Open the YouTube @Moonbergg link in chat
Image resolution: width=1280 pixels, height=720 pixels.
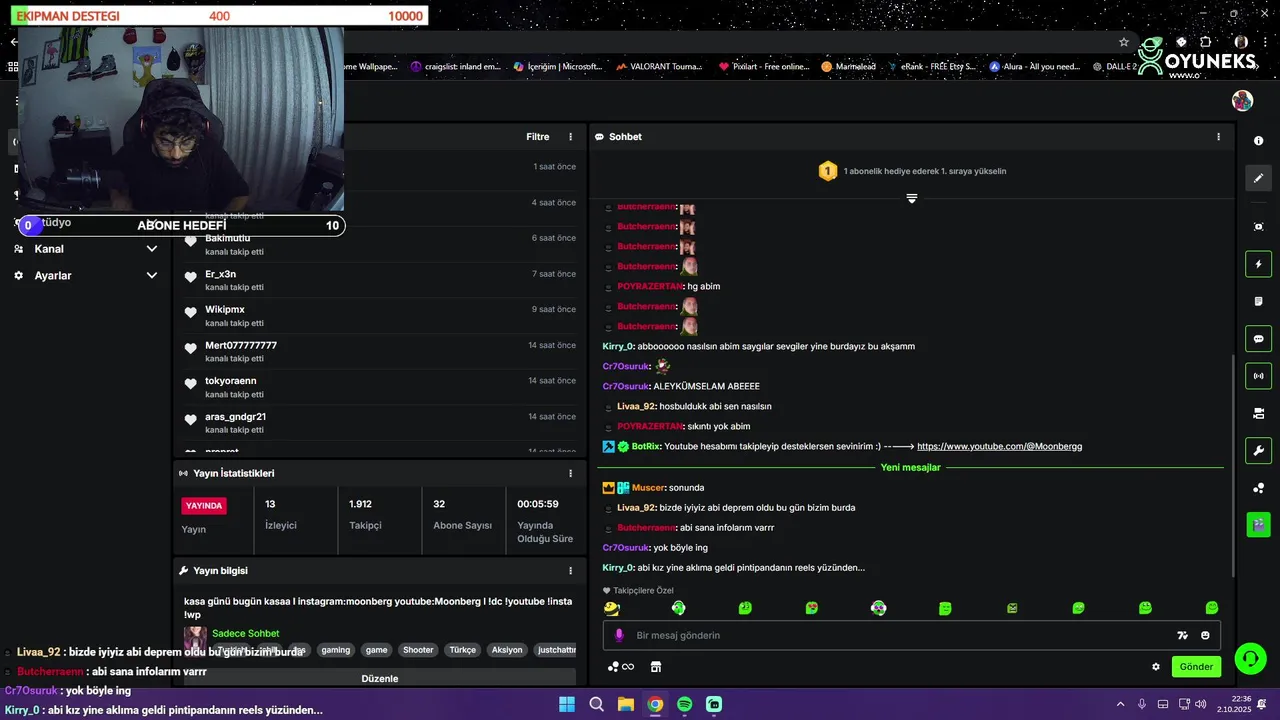pyautogui.click(x=999, y=447)
